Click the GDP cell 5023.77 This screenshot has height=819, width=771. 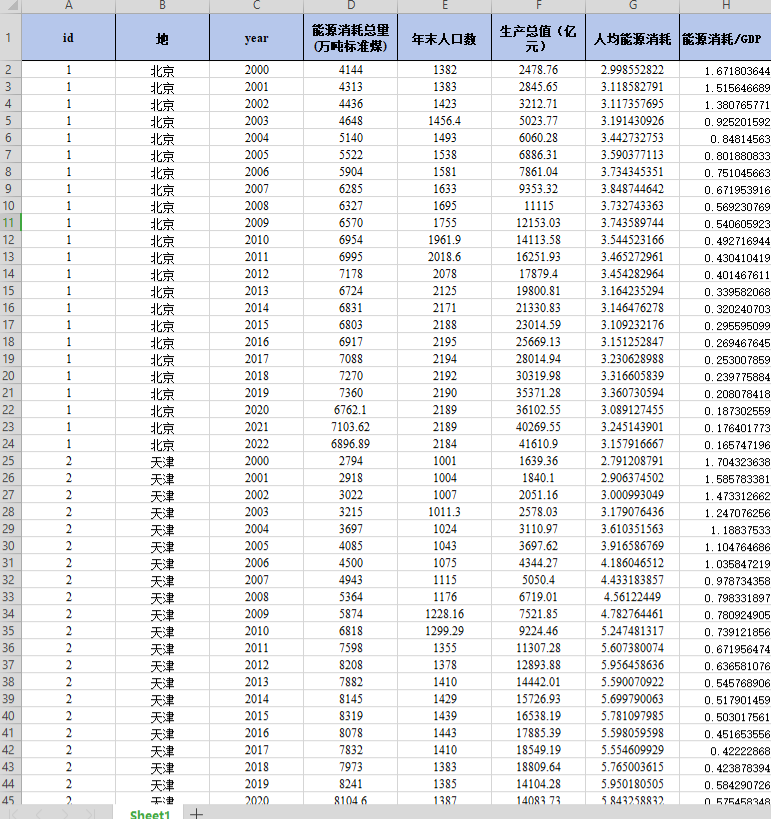tap(539, 121)
